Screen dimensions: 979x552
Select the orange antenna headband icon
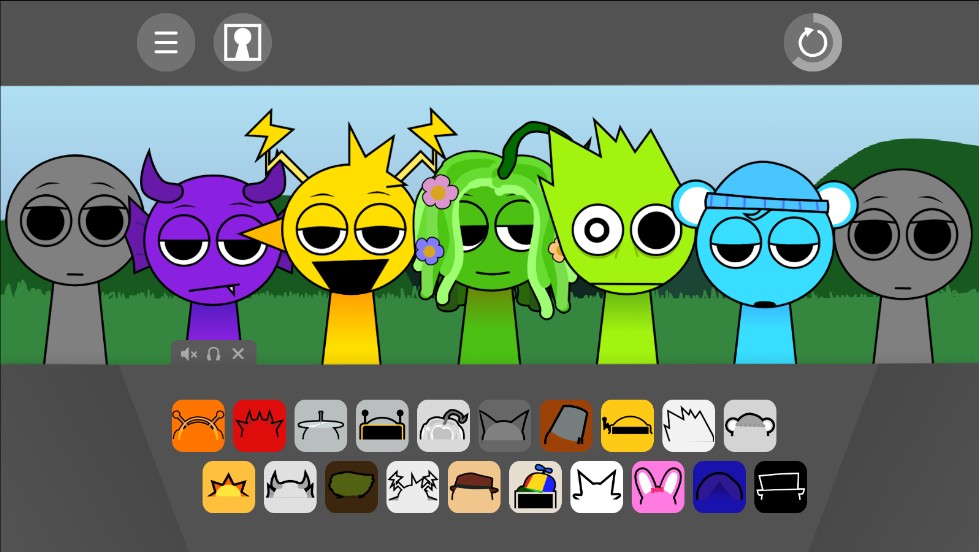pos(198,426)
